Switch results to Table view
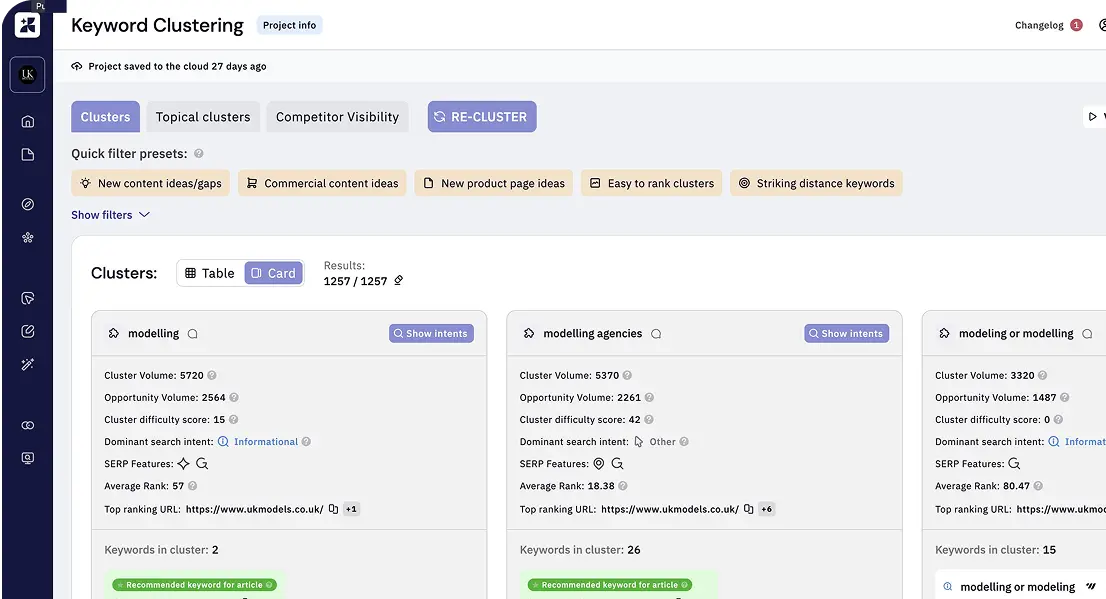Image resolution: width=1106 pixels, height=599 pixels. (x=210, y=272)
